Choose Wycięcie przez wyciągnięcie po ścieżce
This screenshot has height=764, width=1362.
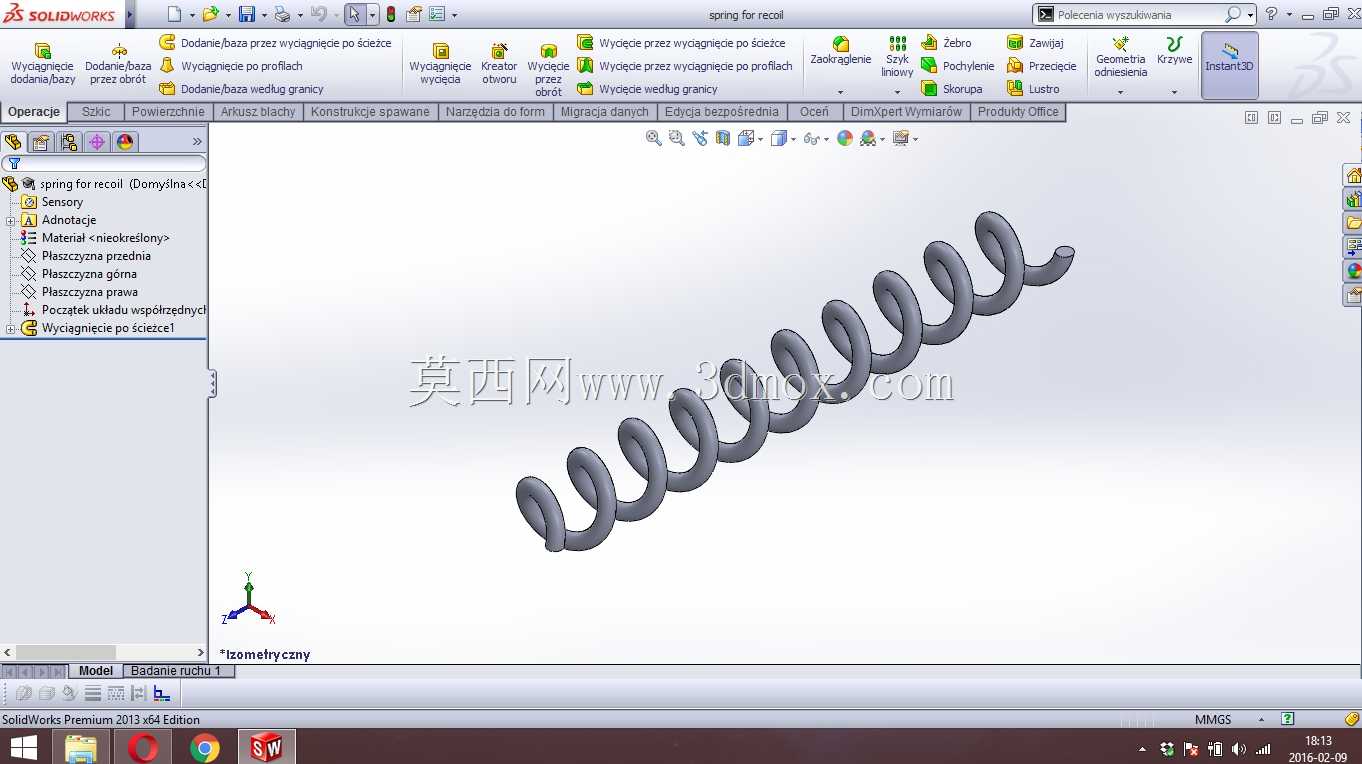pos(681,43)
